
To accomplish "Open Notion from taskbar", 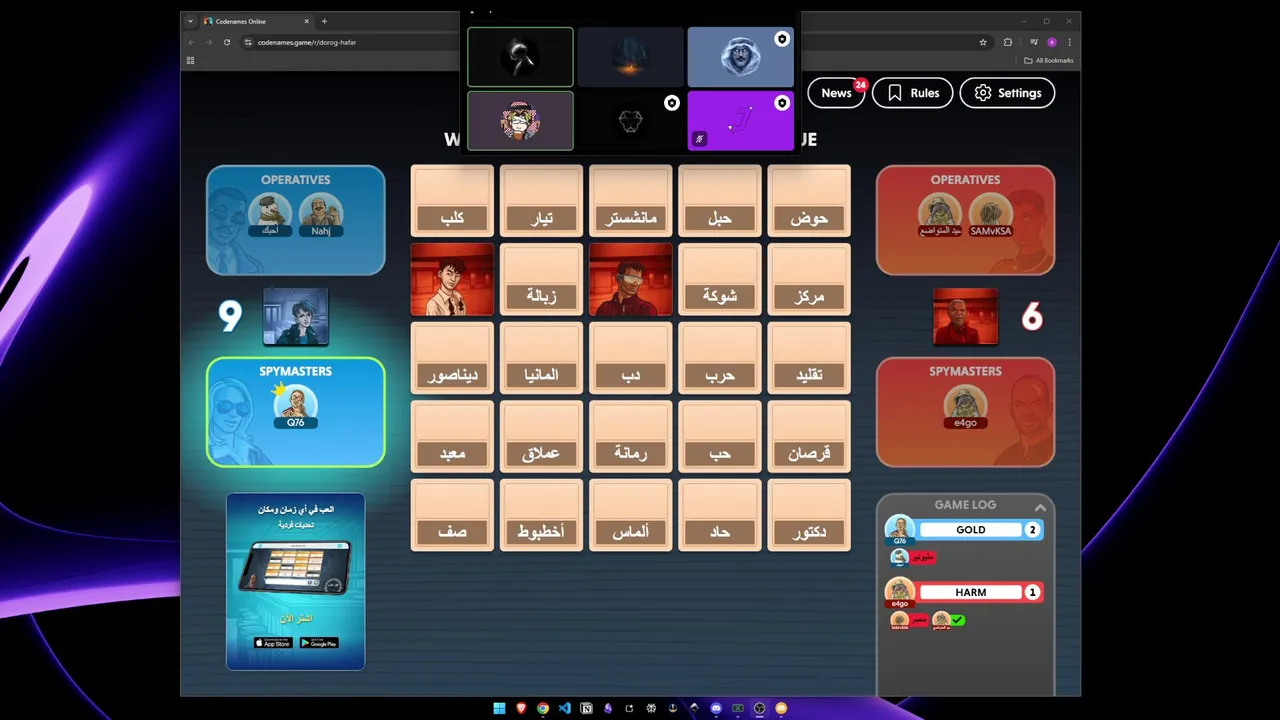I will click(586, 708).
